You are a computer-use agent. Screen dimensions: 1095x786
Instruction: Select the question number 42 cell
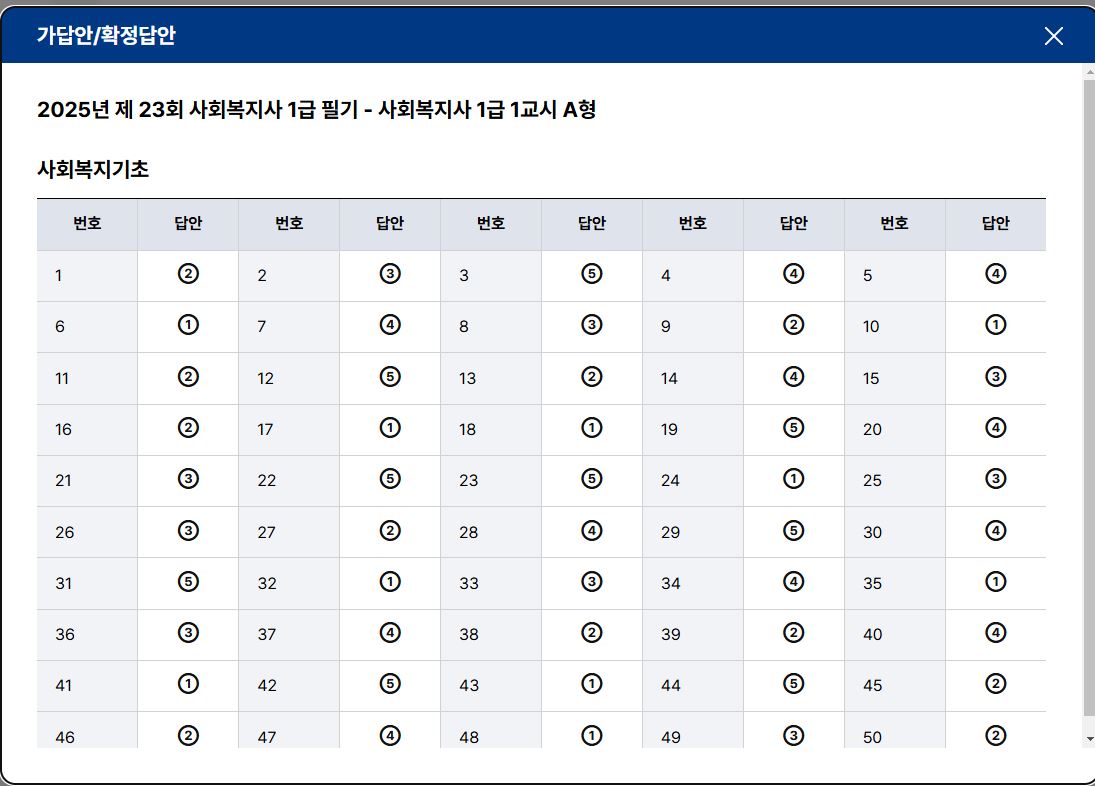tap(289, 685)
